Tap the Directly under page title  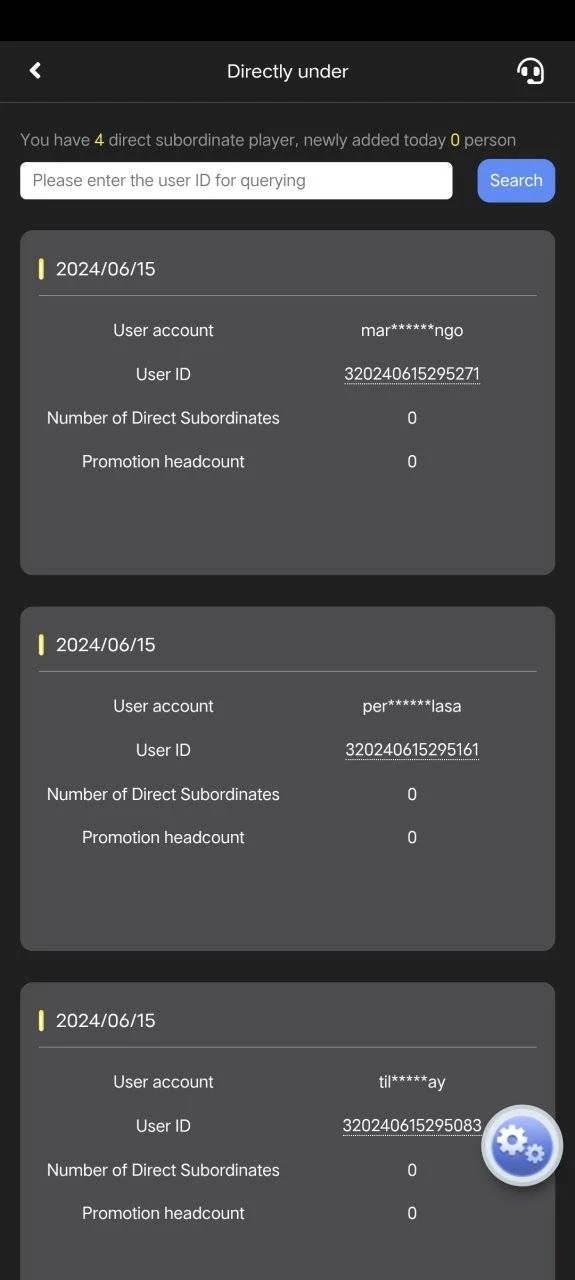pos(288,71)
